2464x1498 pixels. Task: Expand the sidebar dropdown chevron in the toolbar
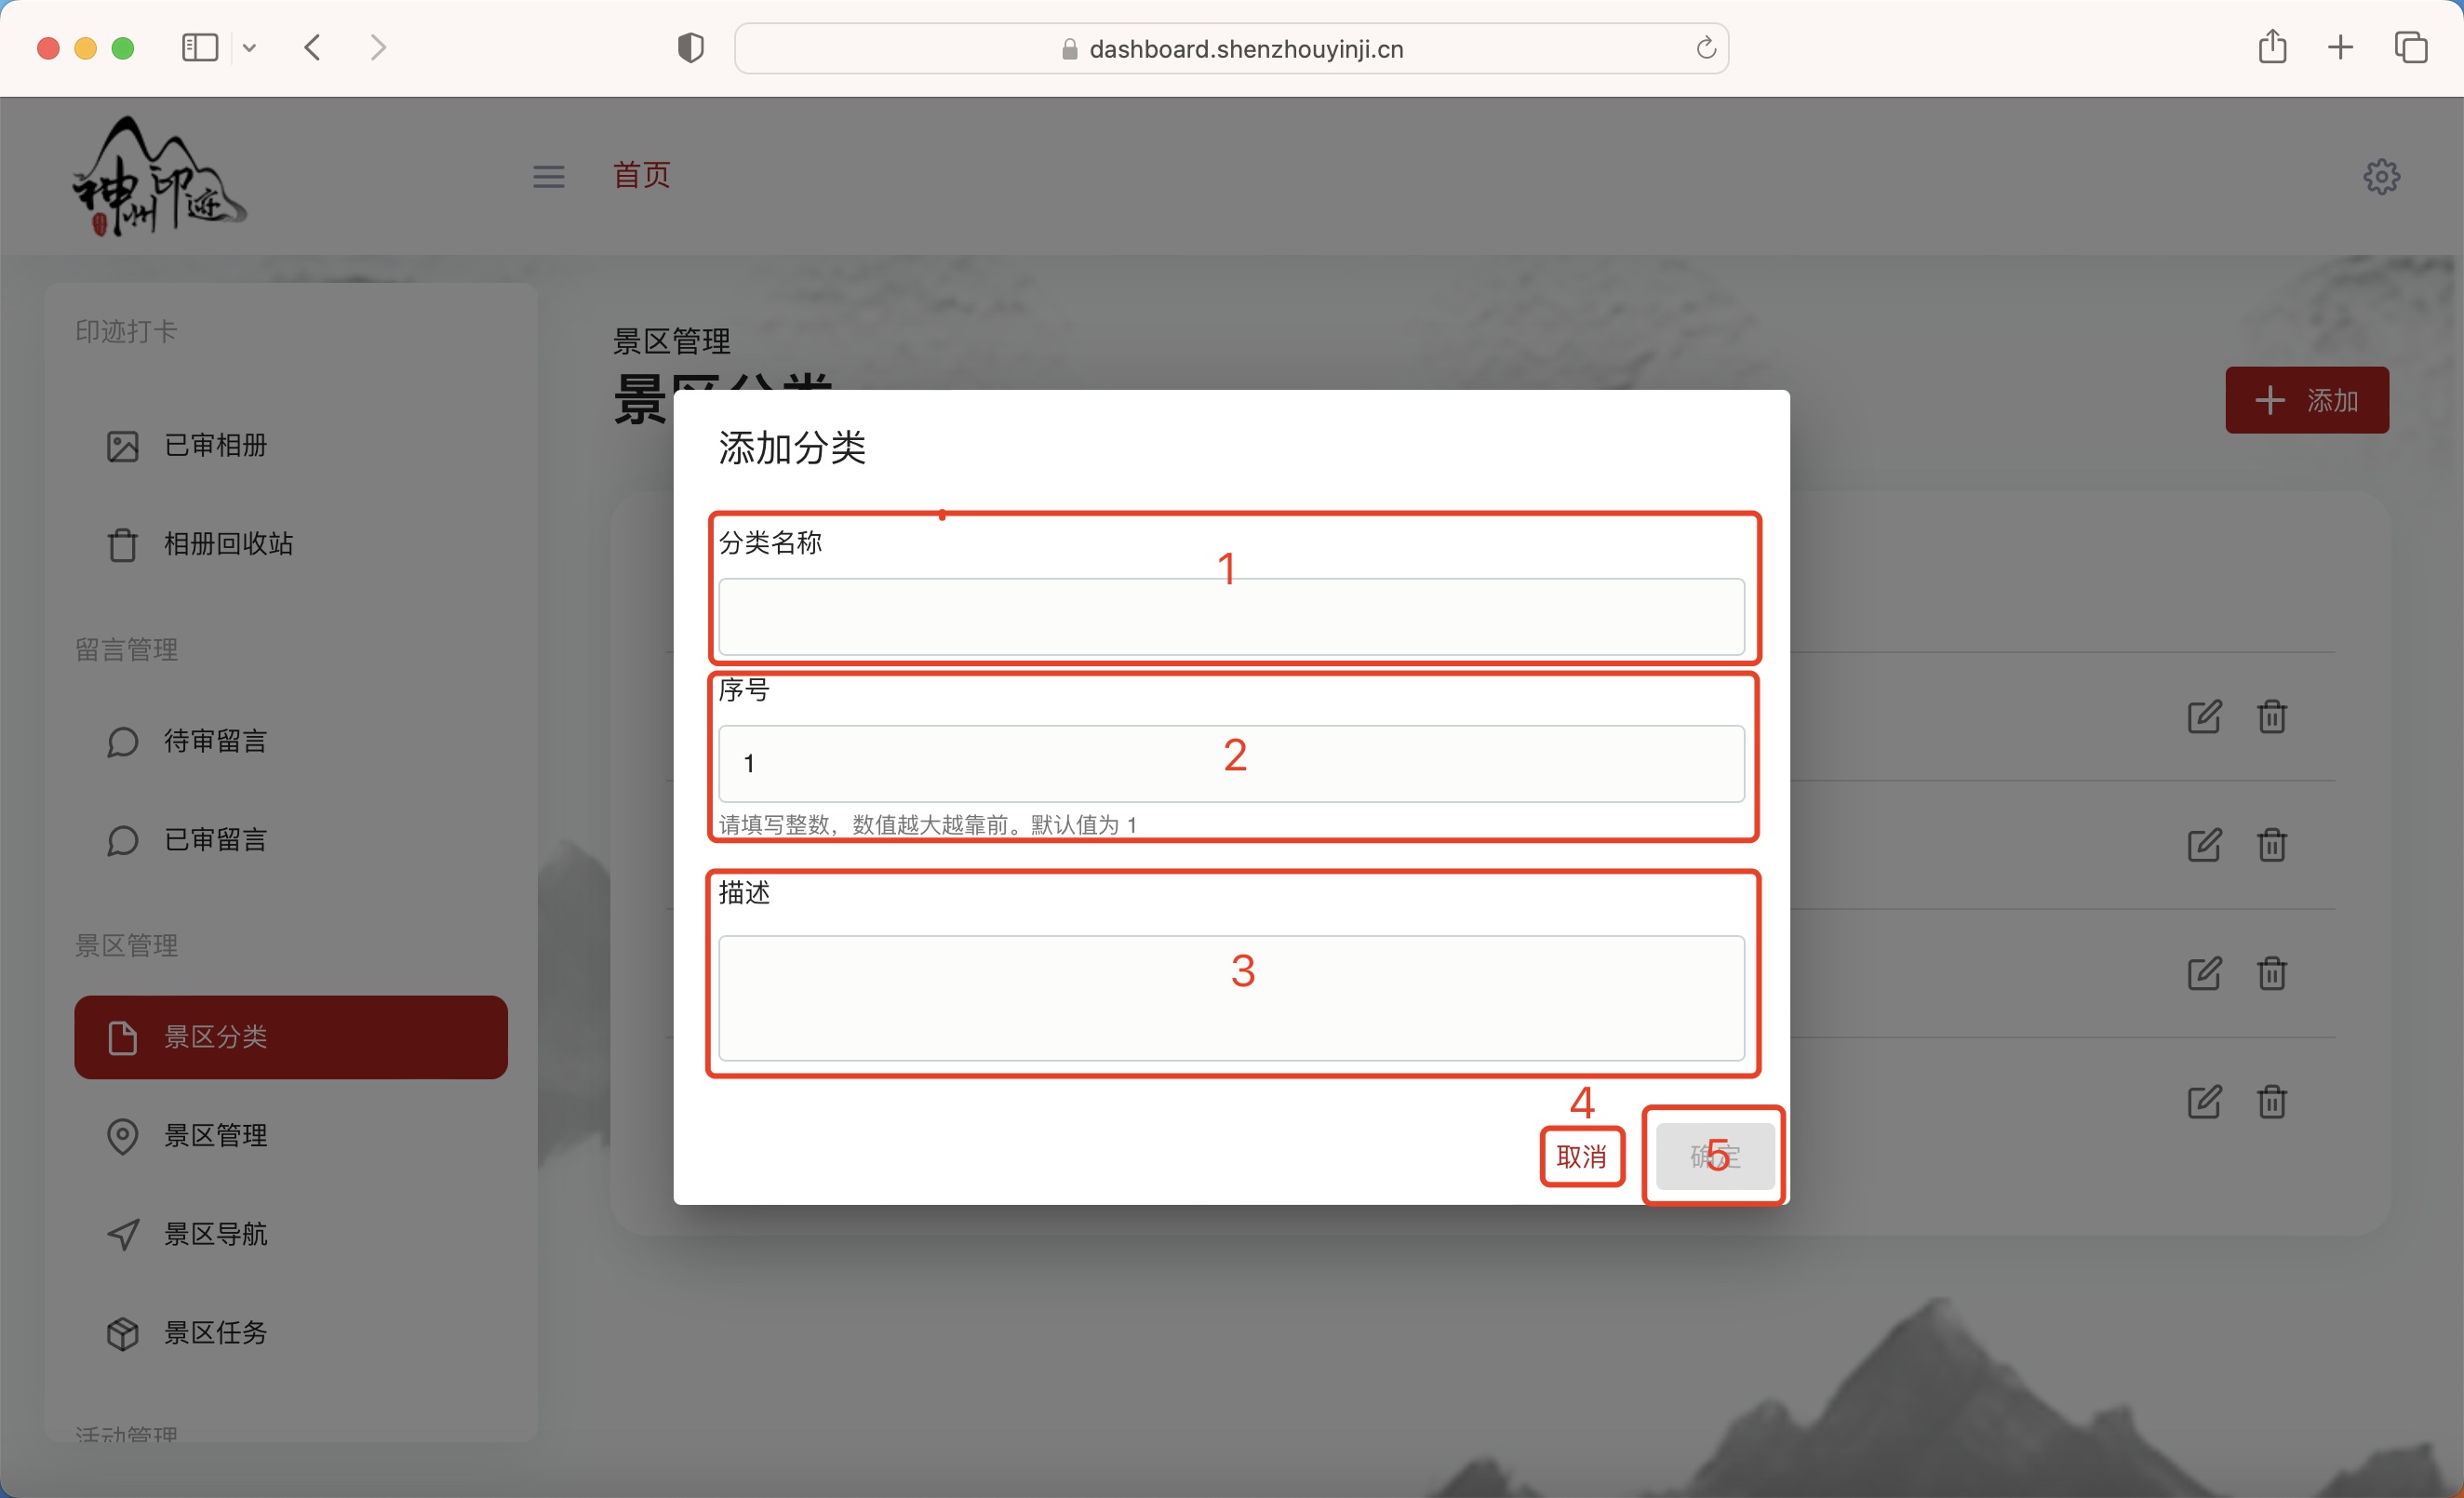pyautogui.click(x=250, y=47)
